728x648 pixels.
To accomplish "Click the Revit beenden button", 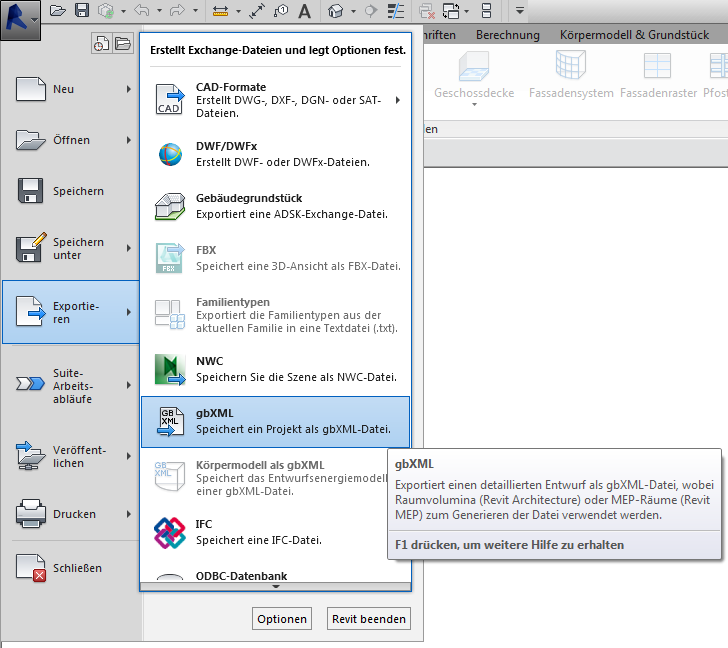I will click(x=369, y=619).
